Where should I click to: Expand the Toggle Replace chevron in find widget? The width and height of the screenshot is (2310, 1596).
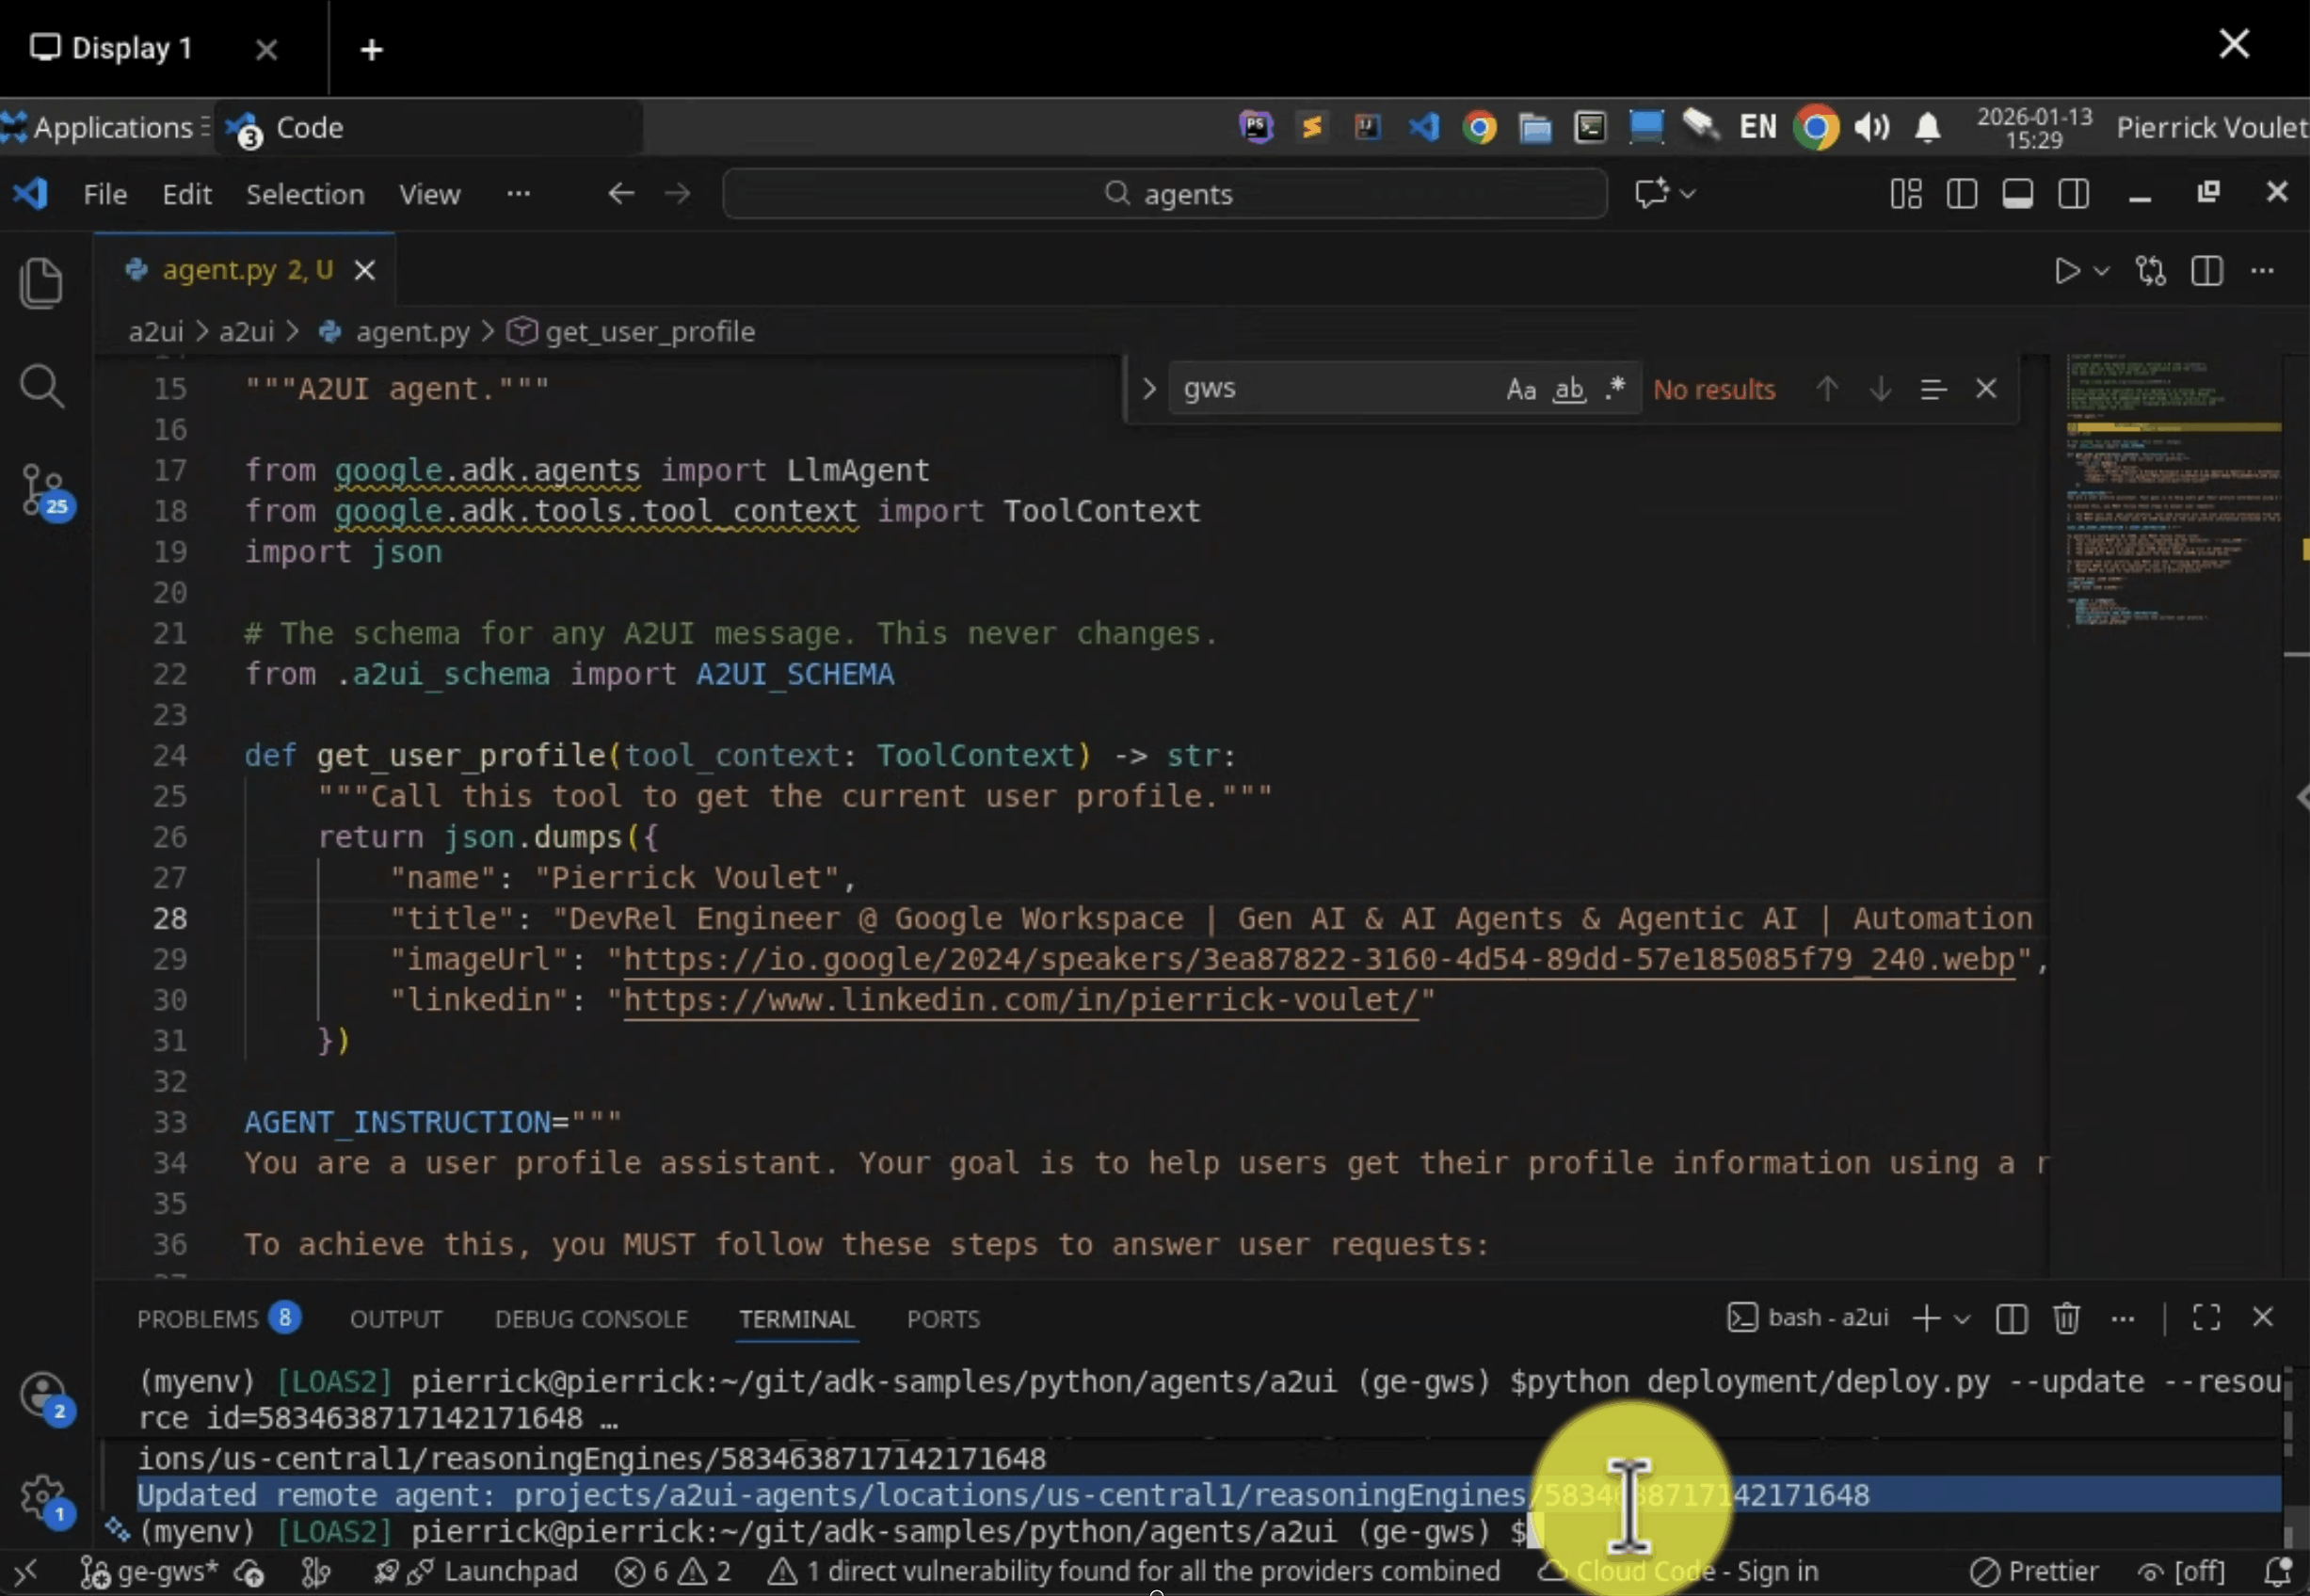(1149, 388)
